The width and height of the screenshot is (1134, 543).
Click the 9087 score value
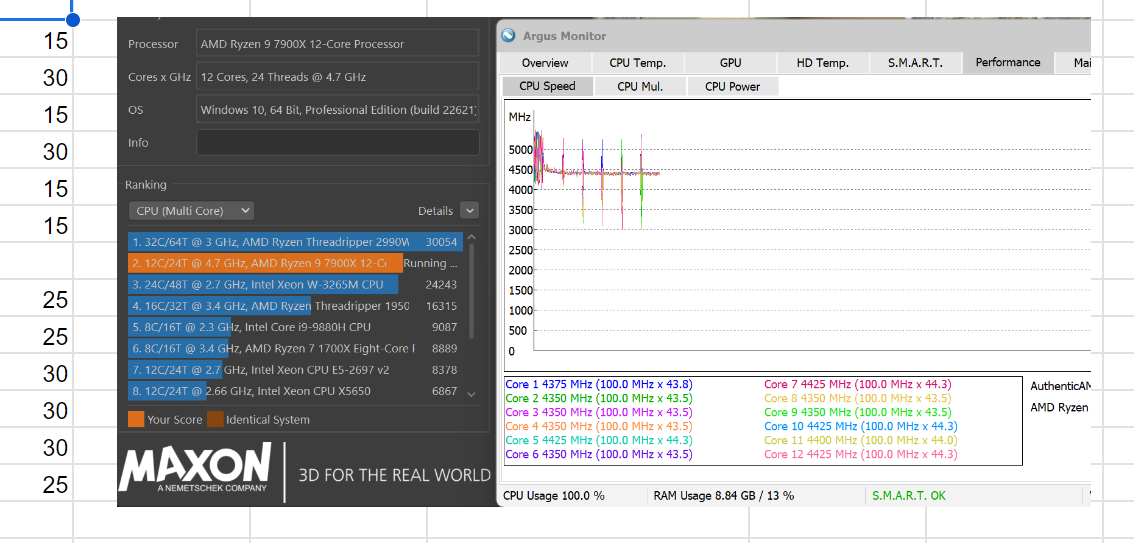(x=444, y=328)
